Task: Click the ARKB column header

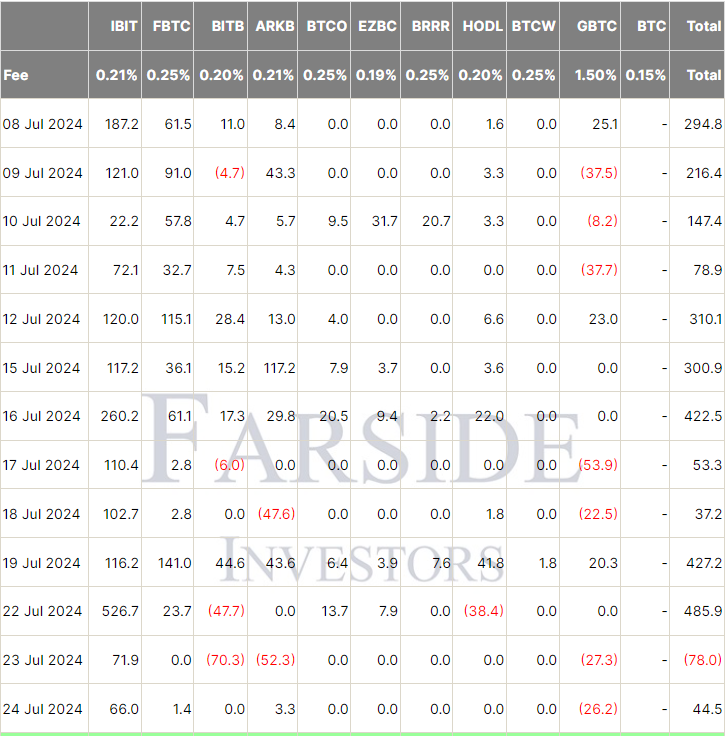Action: (x=275, y=26)
